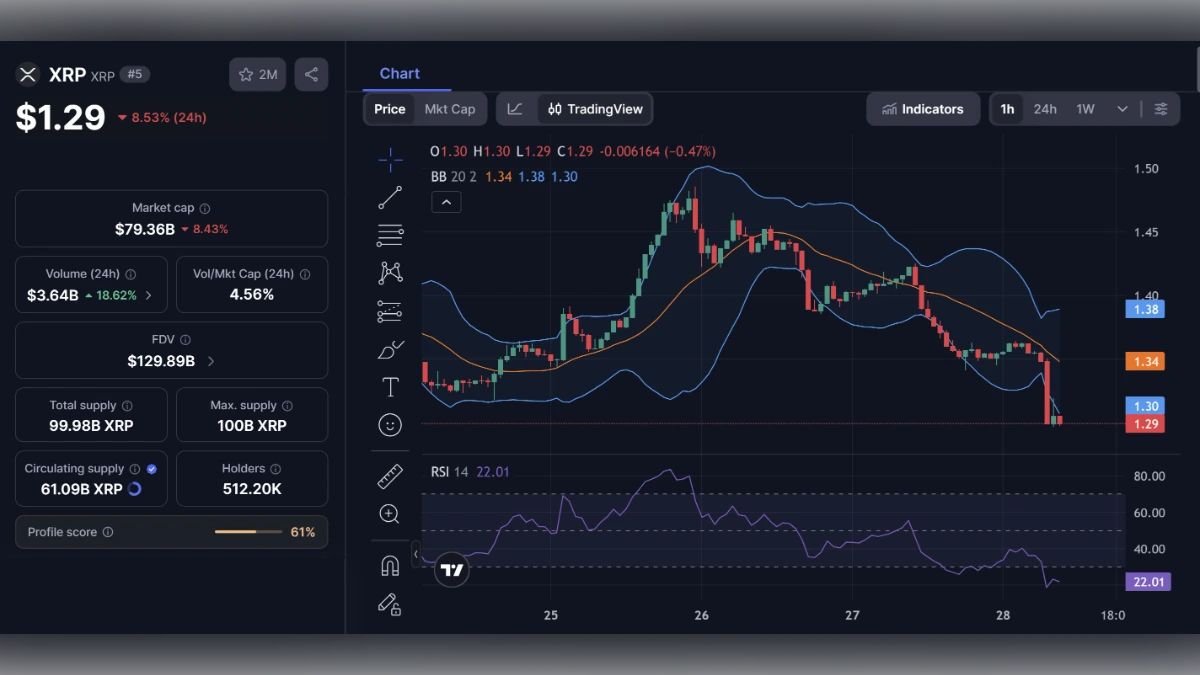Screen dimensions: 1200x675
Task: Select the trend line drawing tool
Action: pyautogui.click(x=390, y=197)
